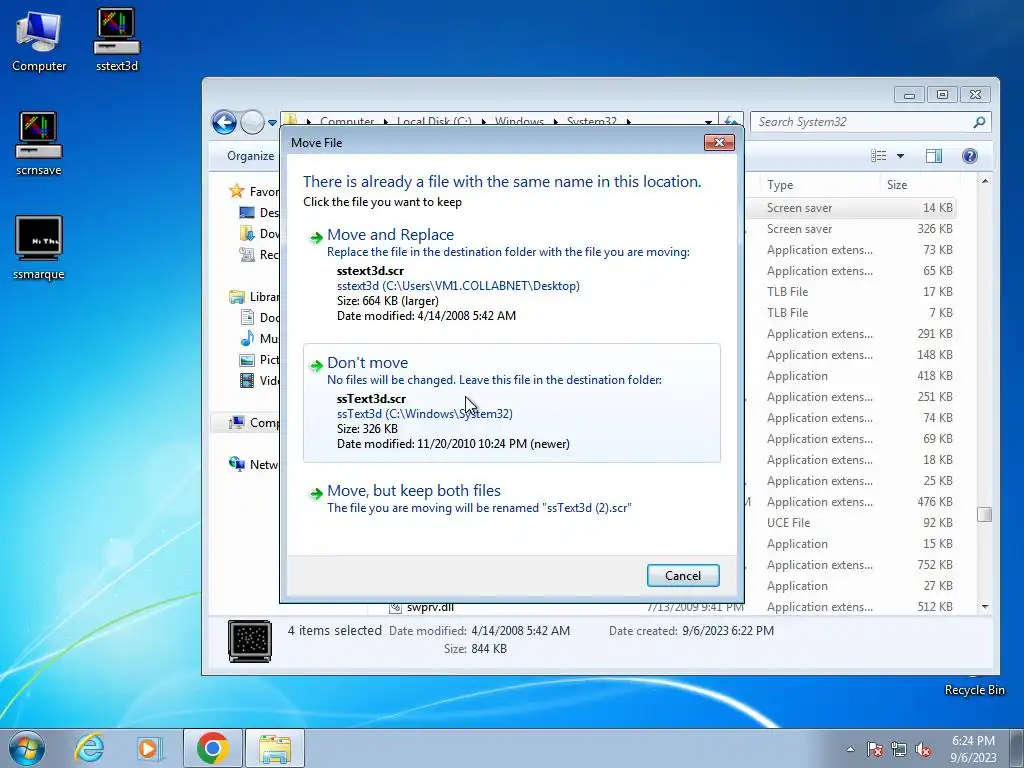Choose Move and Replace option

click(x=511, y=275)
